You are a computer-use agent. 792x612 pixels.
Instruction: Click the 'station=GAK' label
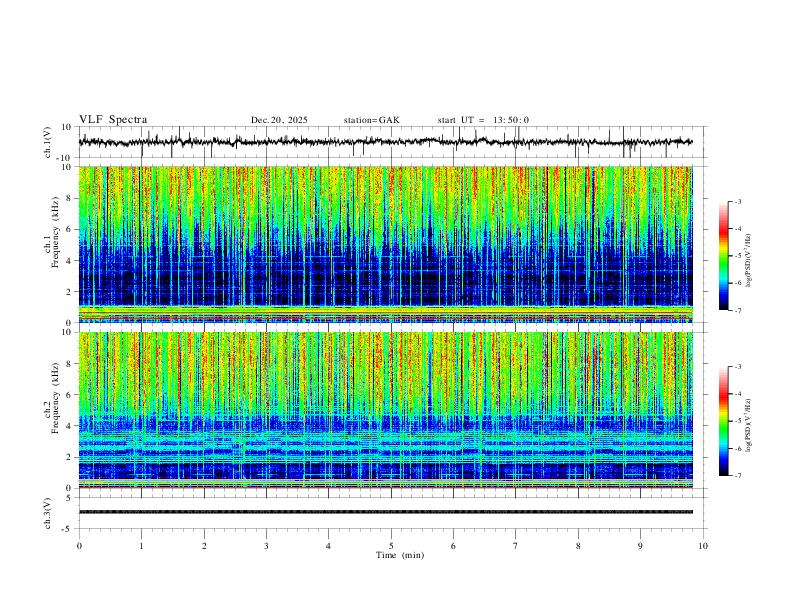371,120
